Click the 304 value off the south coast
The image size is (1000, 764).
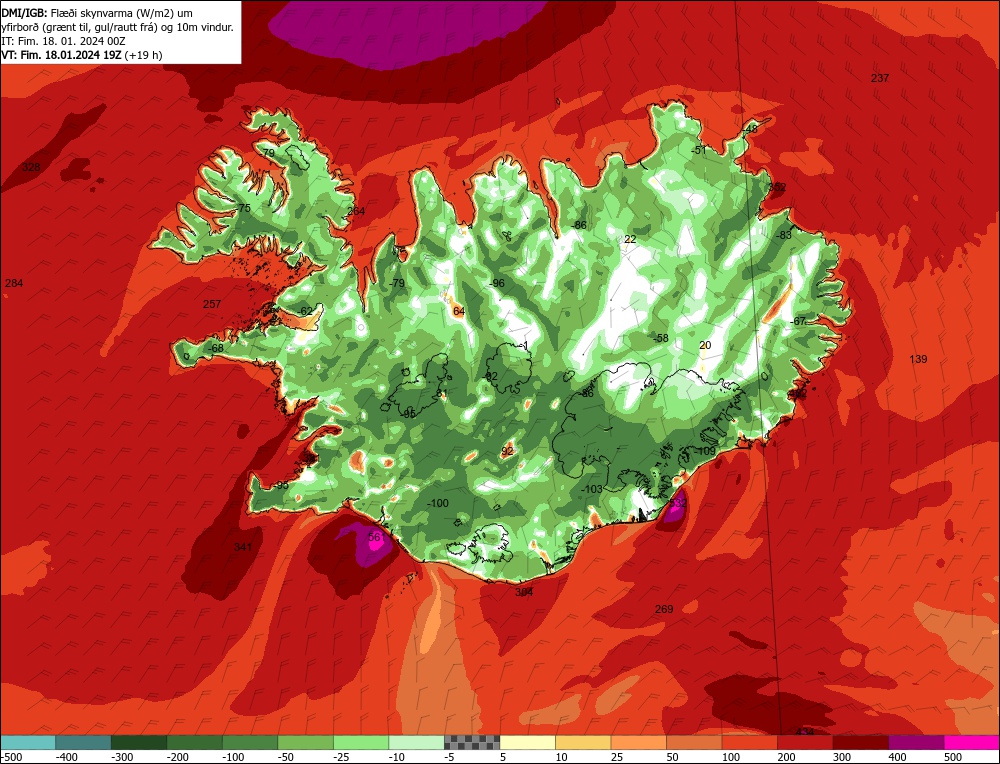click(x=524, y=592)
